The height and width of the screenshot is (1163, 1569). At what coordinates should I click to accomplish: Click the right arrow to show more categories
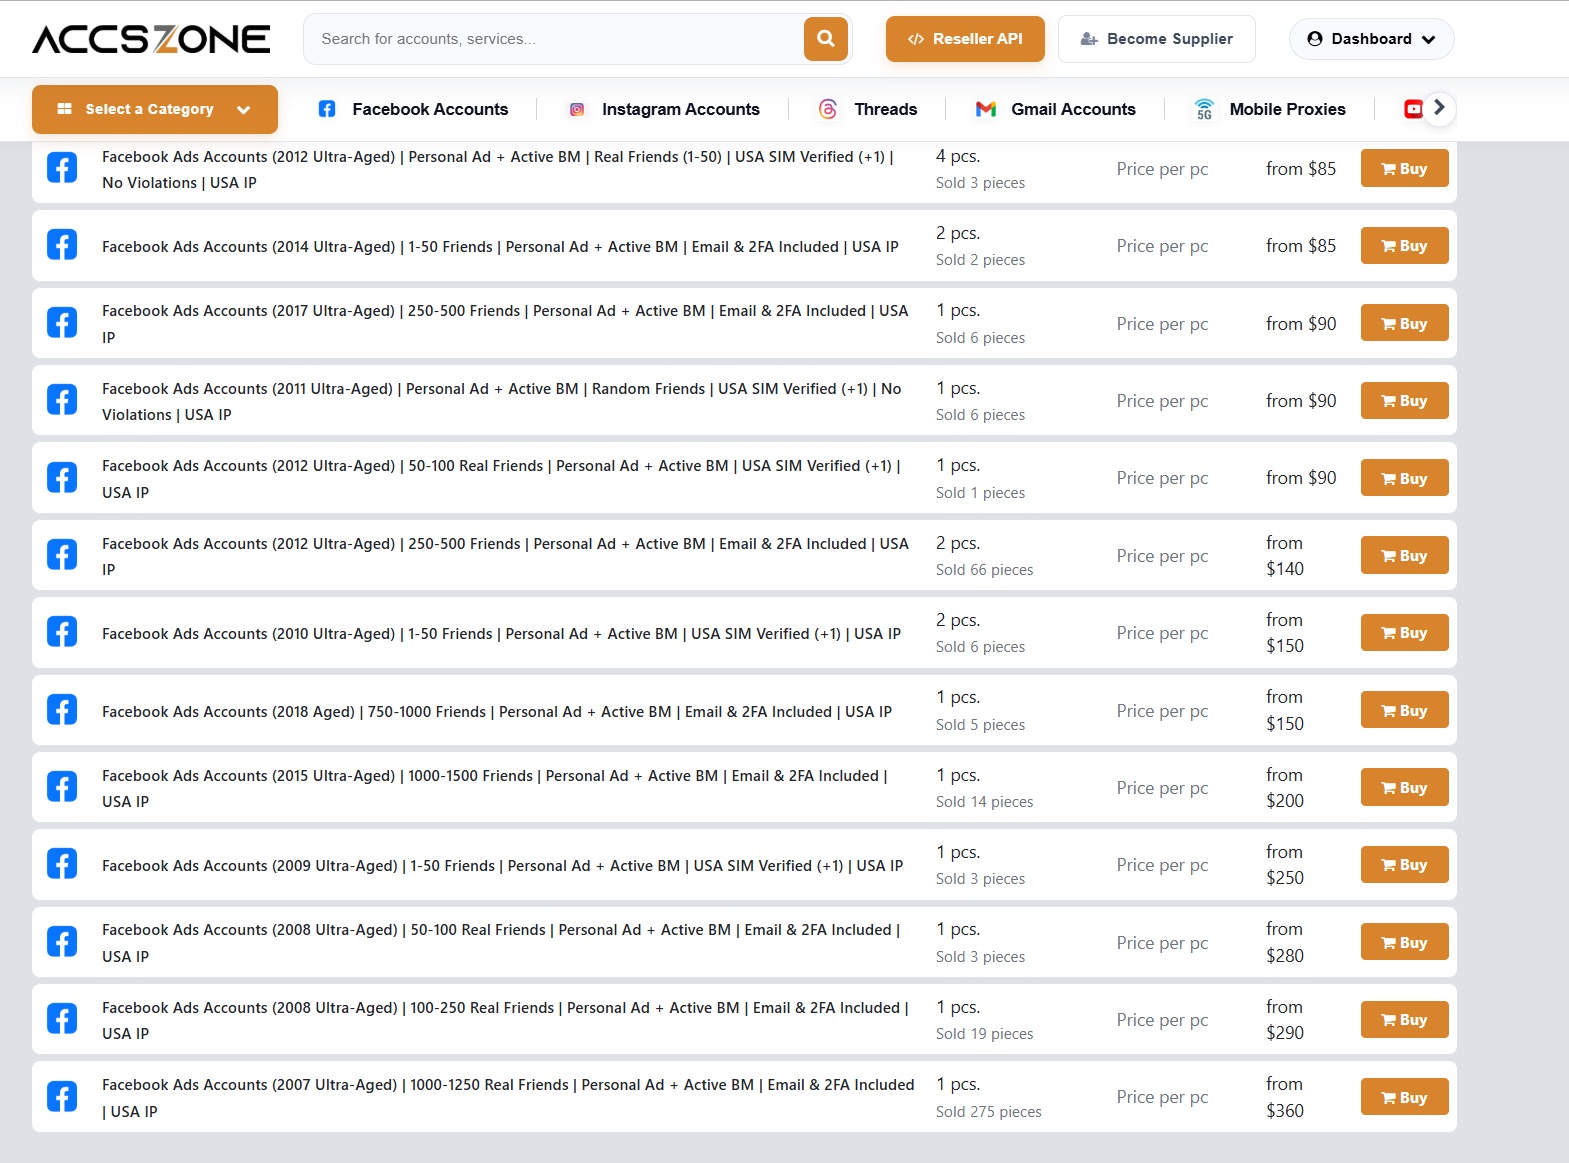click(x=1439, y=108)
